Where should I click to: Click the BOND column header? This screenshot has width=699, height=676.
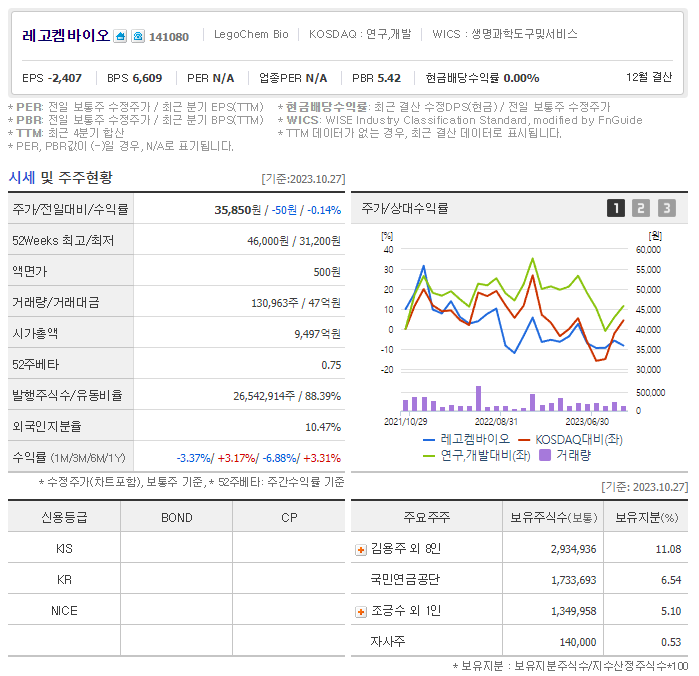(177, 517)
